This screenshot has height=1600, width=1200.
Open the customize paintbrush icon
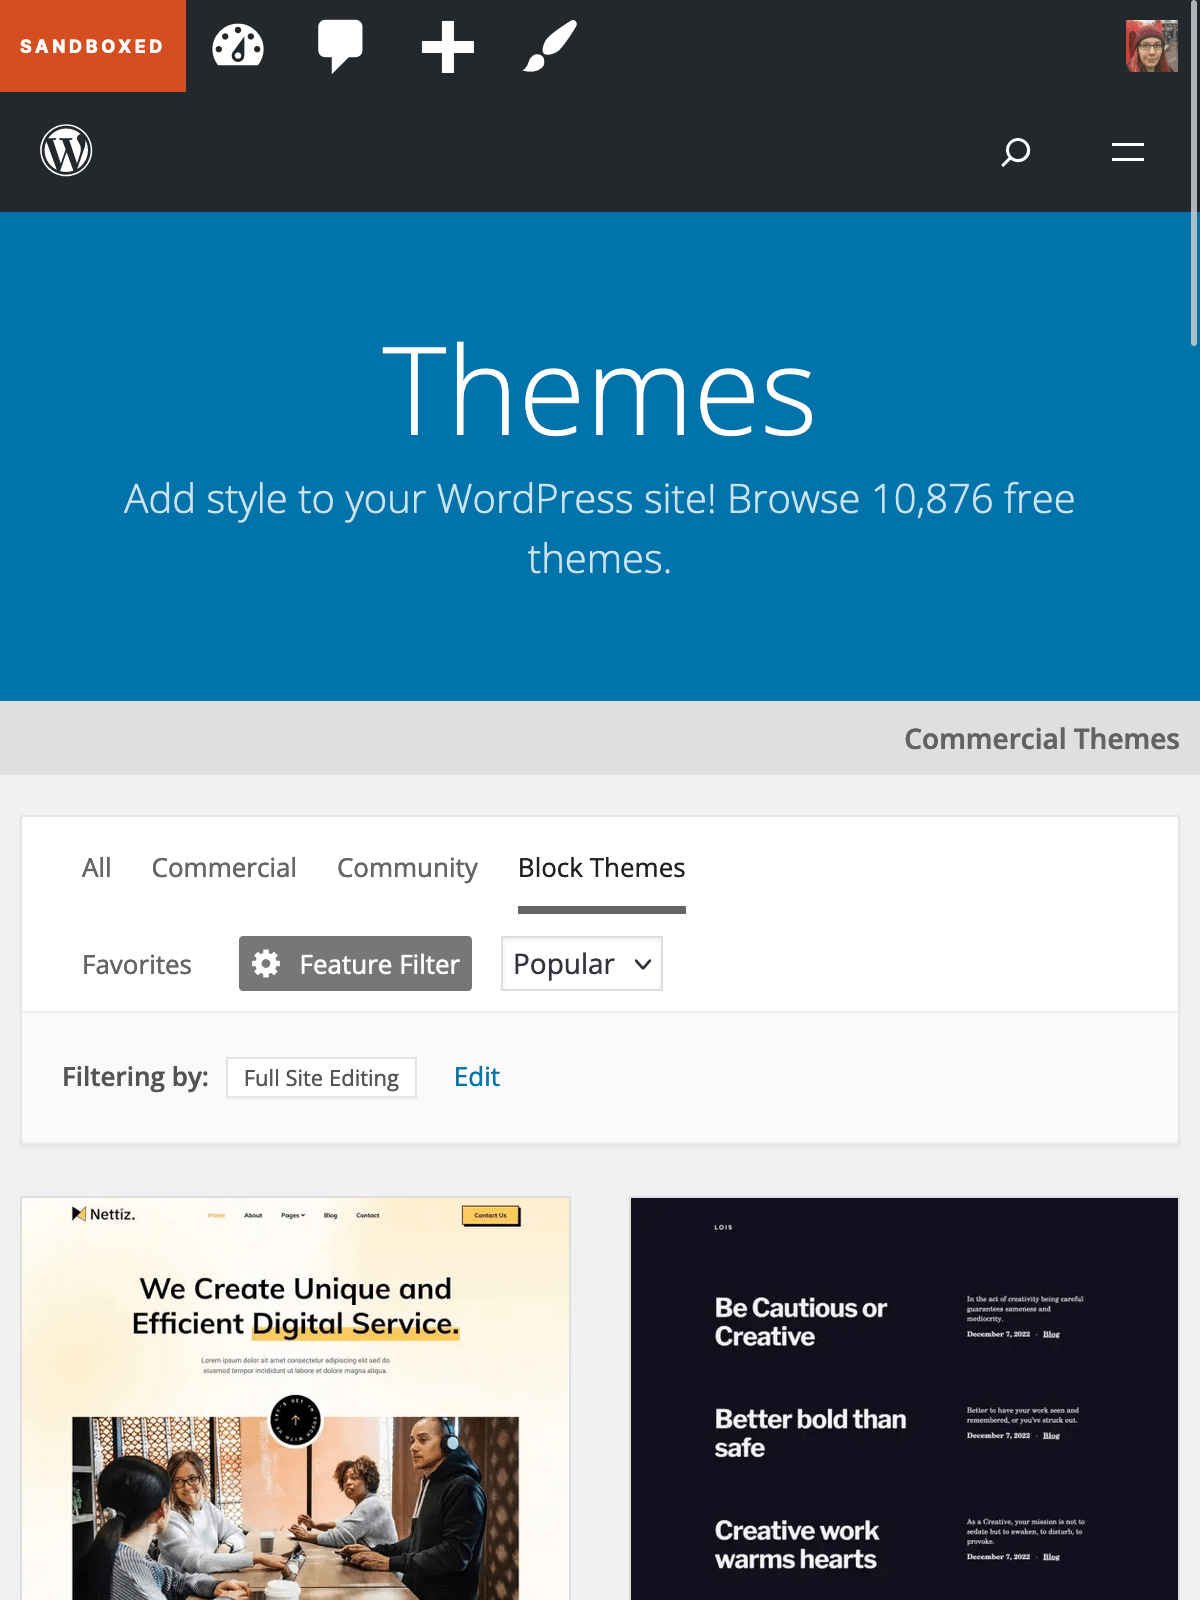click(550, 46)
